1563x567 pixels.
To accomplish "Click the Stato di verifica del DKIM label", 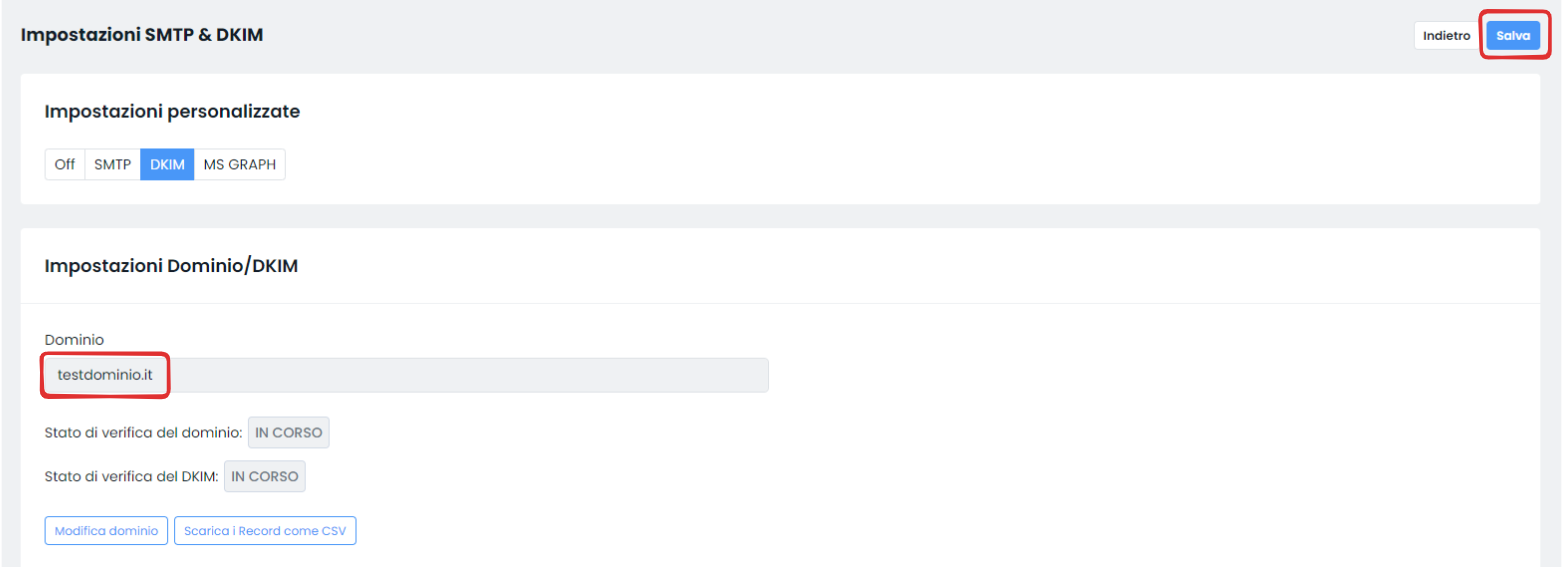I will click(131, 477).
